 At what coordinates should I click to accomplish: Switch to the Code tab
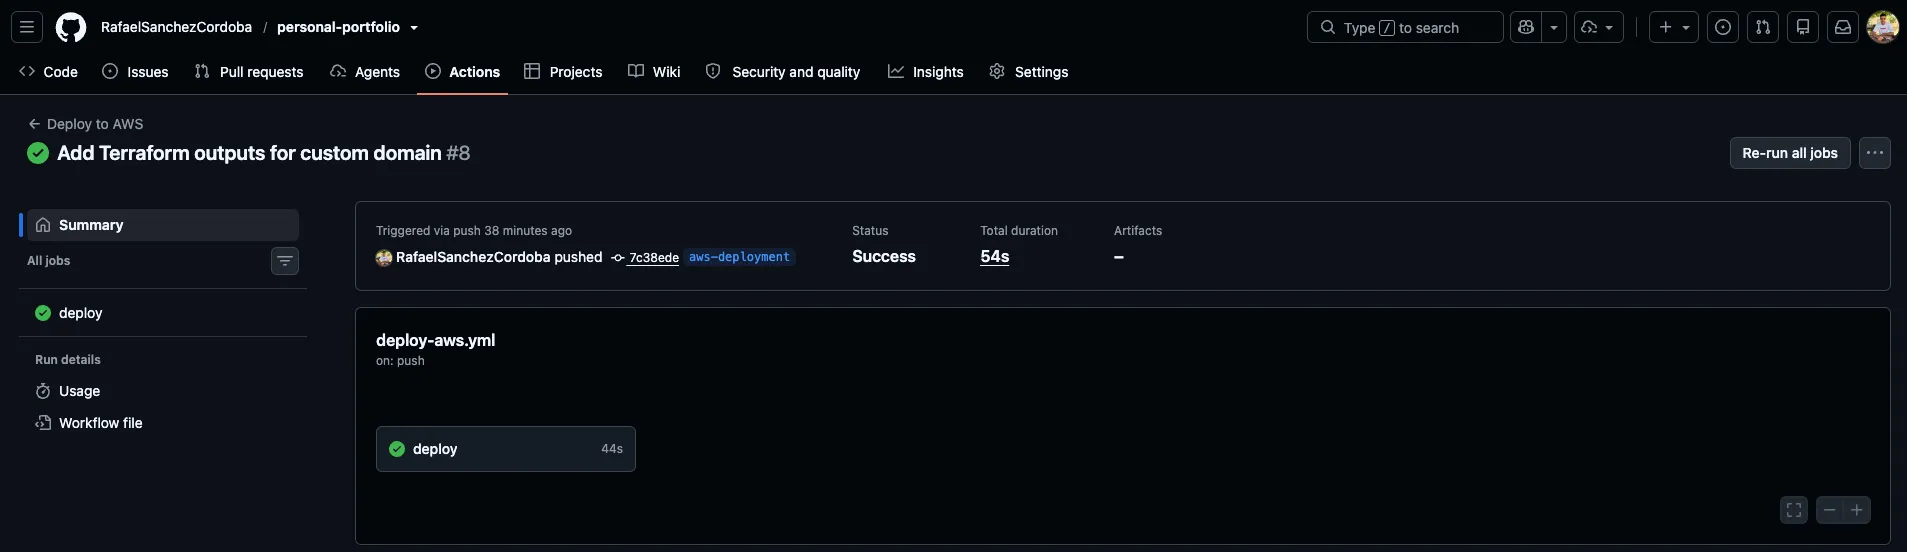click(x=48, y=72)
